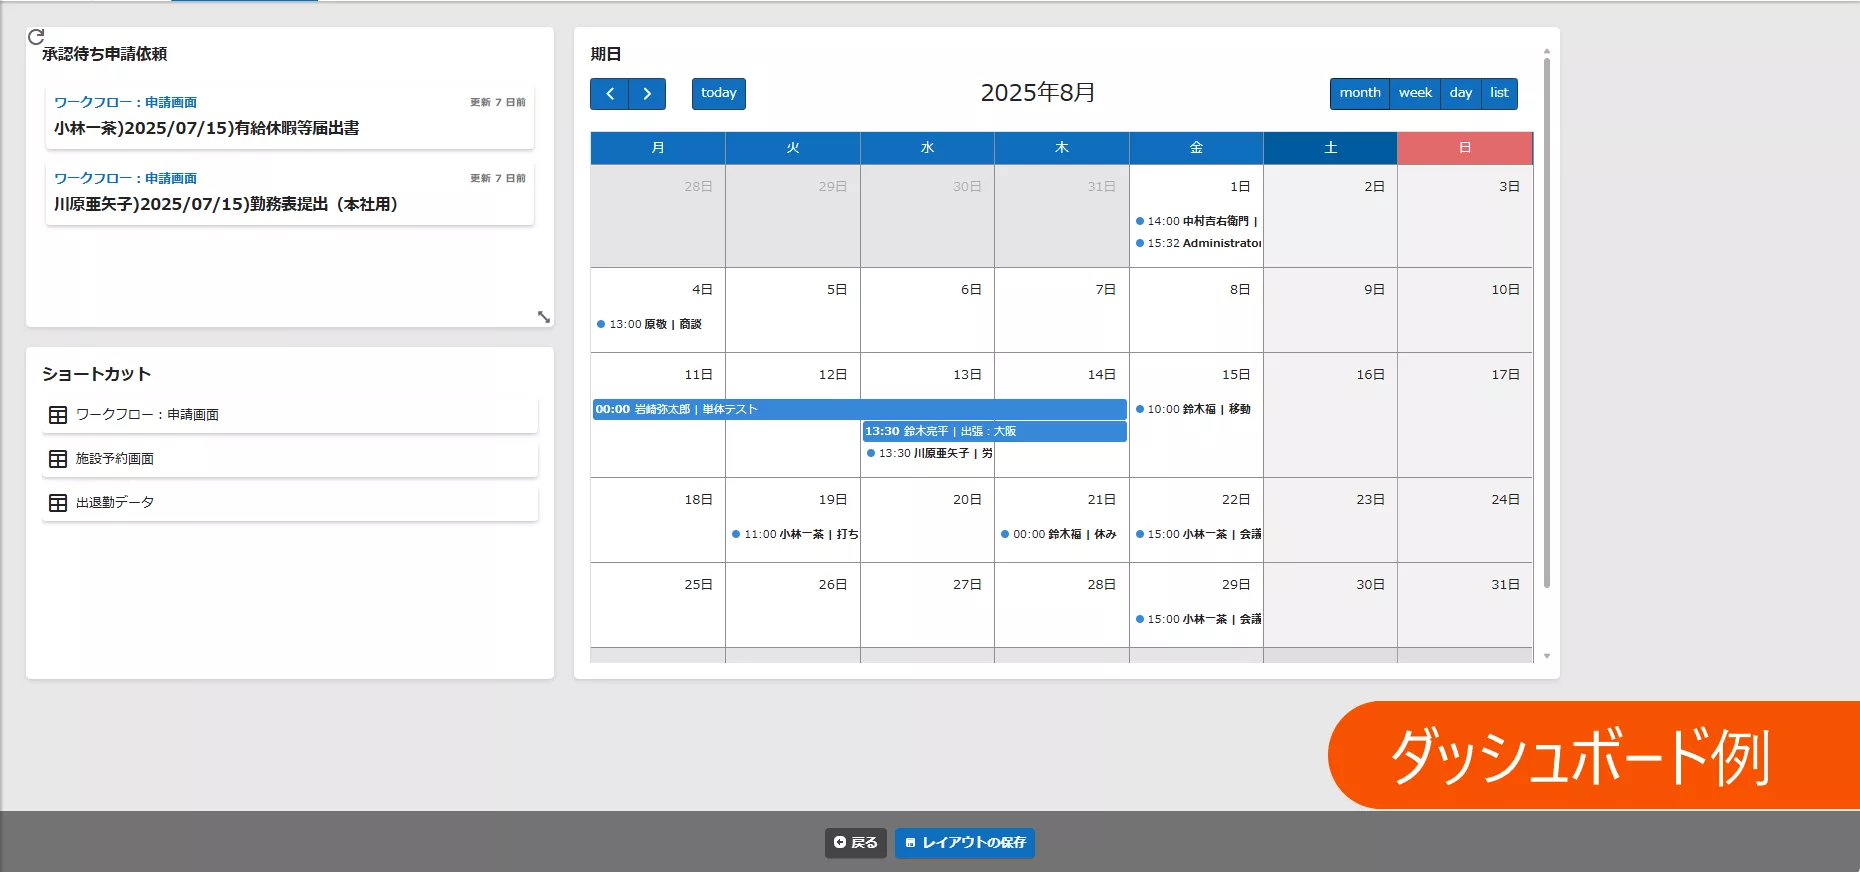
Task: Click the resize handle of approval requests panel
Action: pos(543,316)
